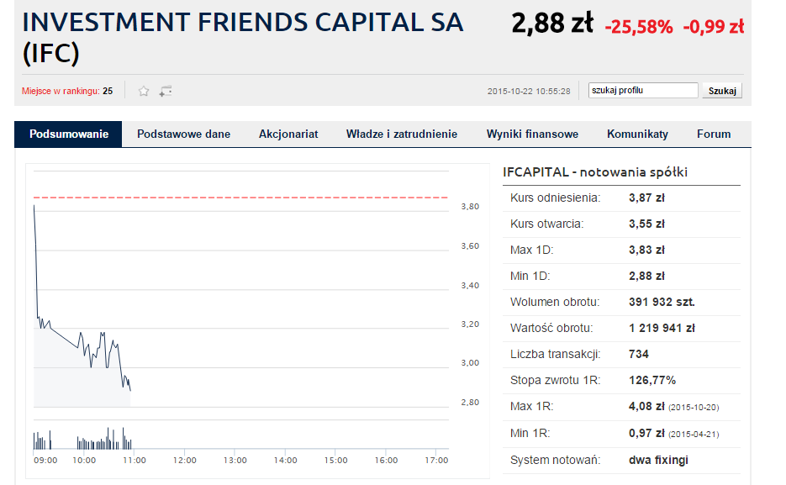This screenshot has height=485, width=786.
Task: Go to Władze i zatrudnienie tab
Action: click(402, 134)
